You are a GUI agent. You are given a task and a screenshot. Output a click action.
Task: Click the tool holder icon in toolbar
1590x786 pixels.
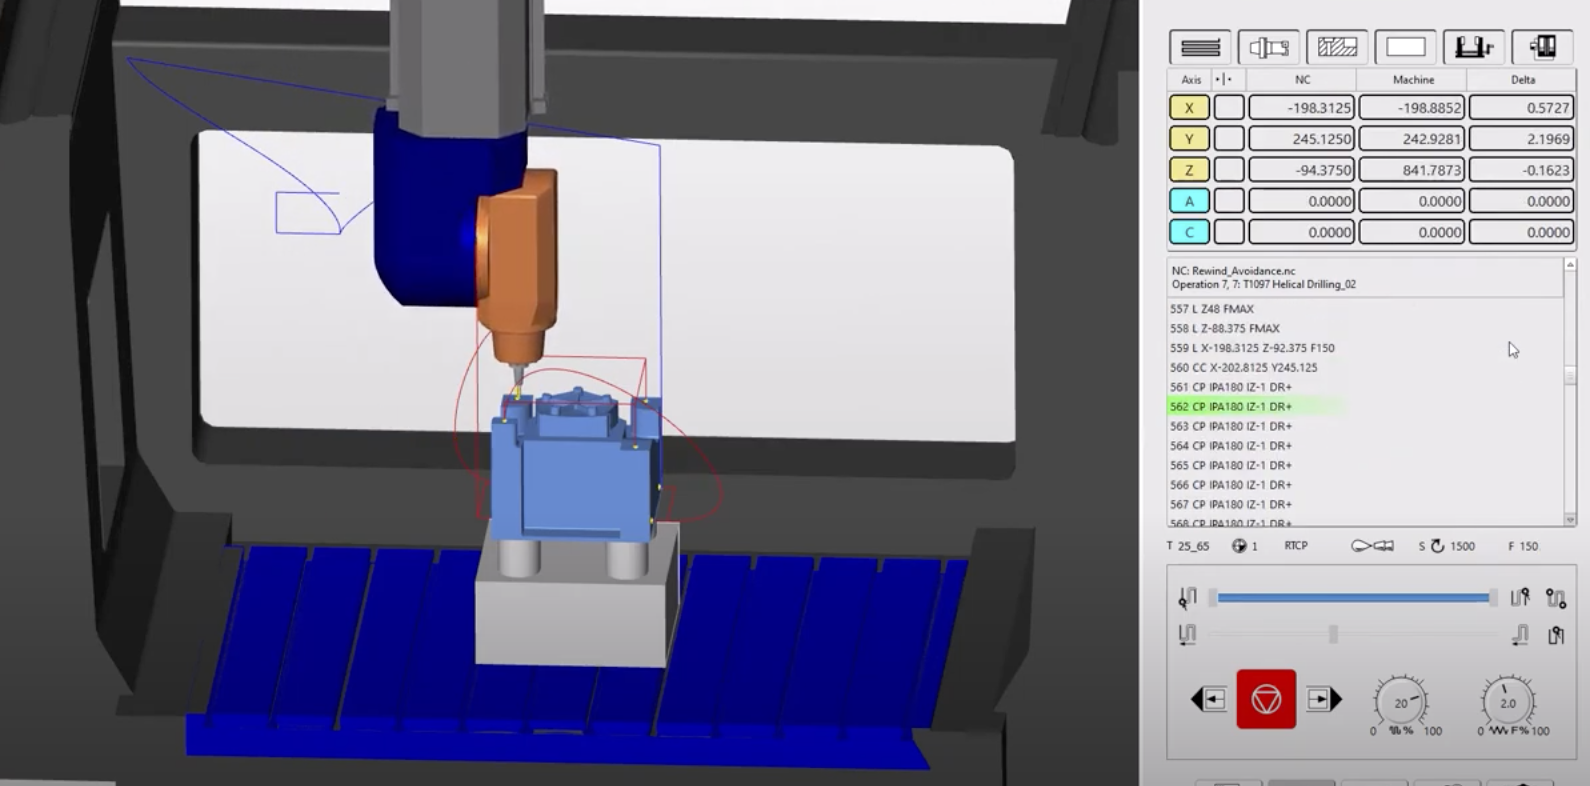[x=1268, y=47]
